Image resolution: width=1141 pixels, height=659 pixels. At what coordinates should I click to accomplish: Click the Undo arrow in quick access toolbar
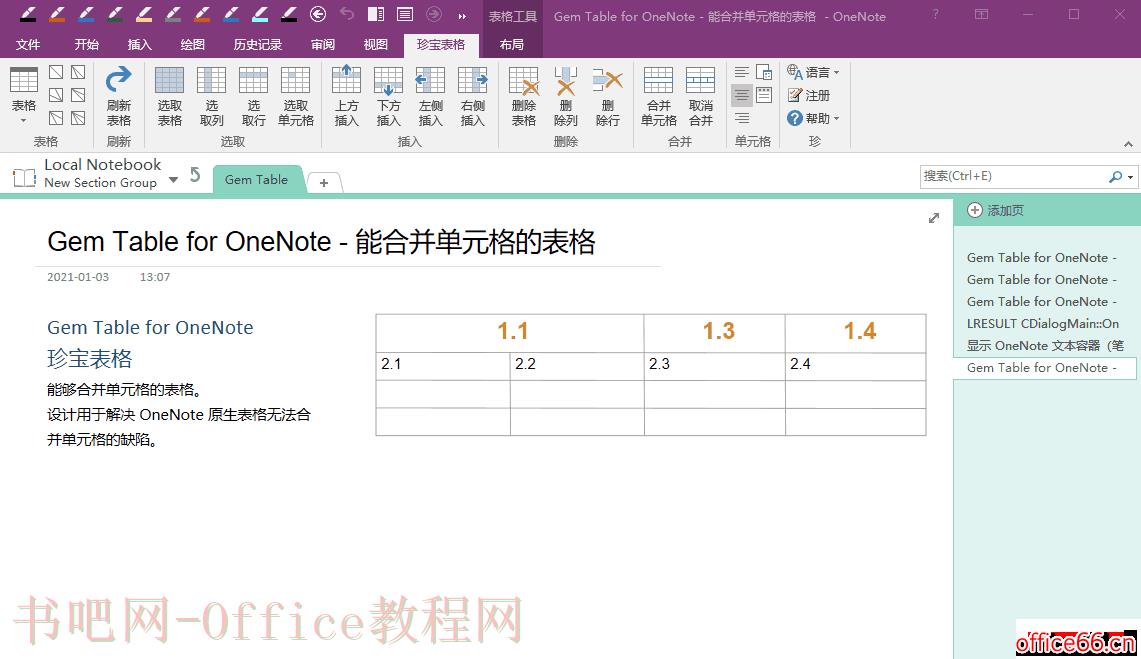[347, 14]
